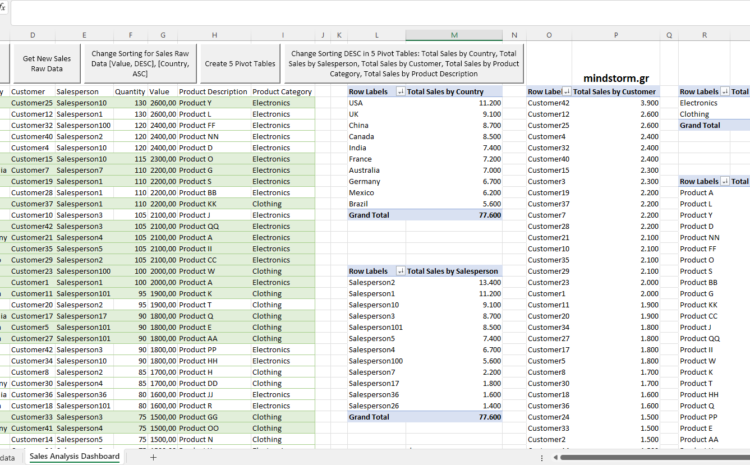Open Row Labels filter above Electronics row

pos(725,91)
